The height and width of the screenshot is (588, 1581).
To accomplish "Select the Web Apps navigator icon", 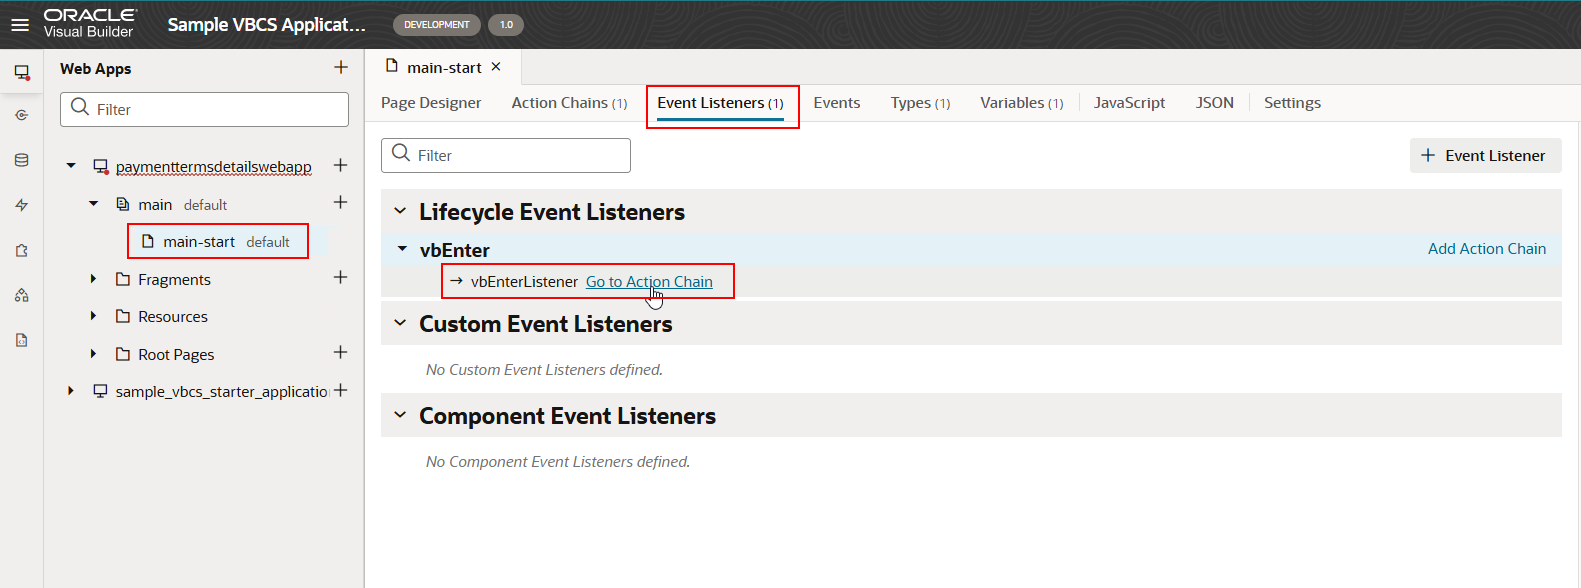I will click(21, 72).
